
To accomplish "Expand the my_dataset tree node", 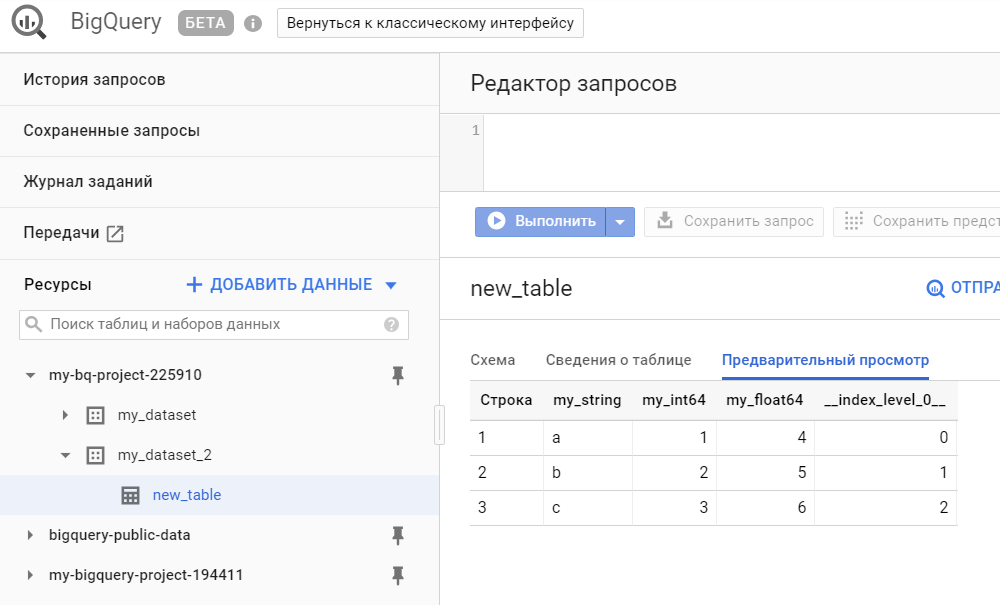I will point(65,415).
